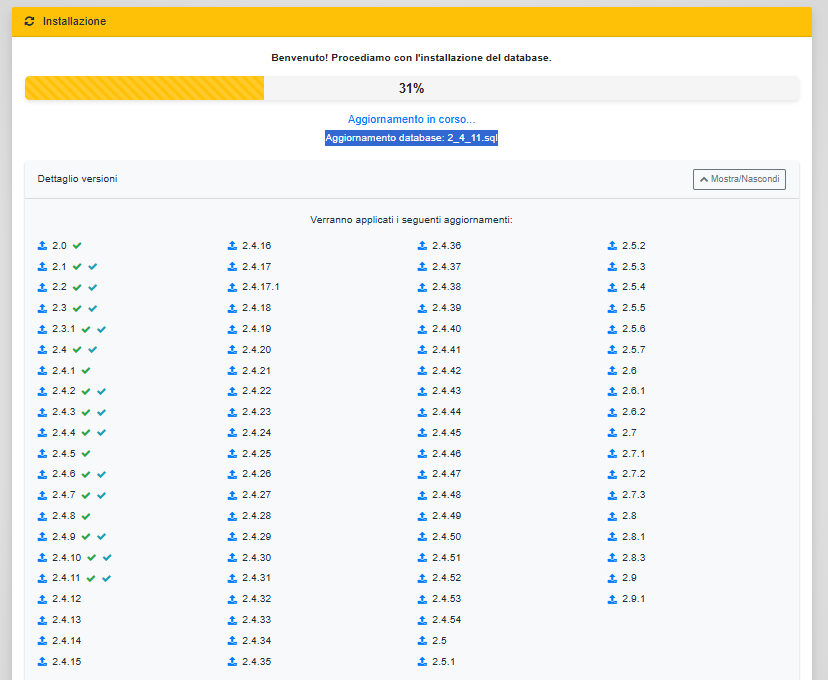
Task: Collapse versions with the Mostra/Nascondi button
Action: pos(739,180)
